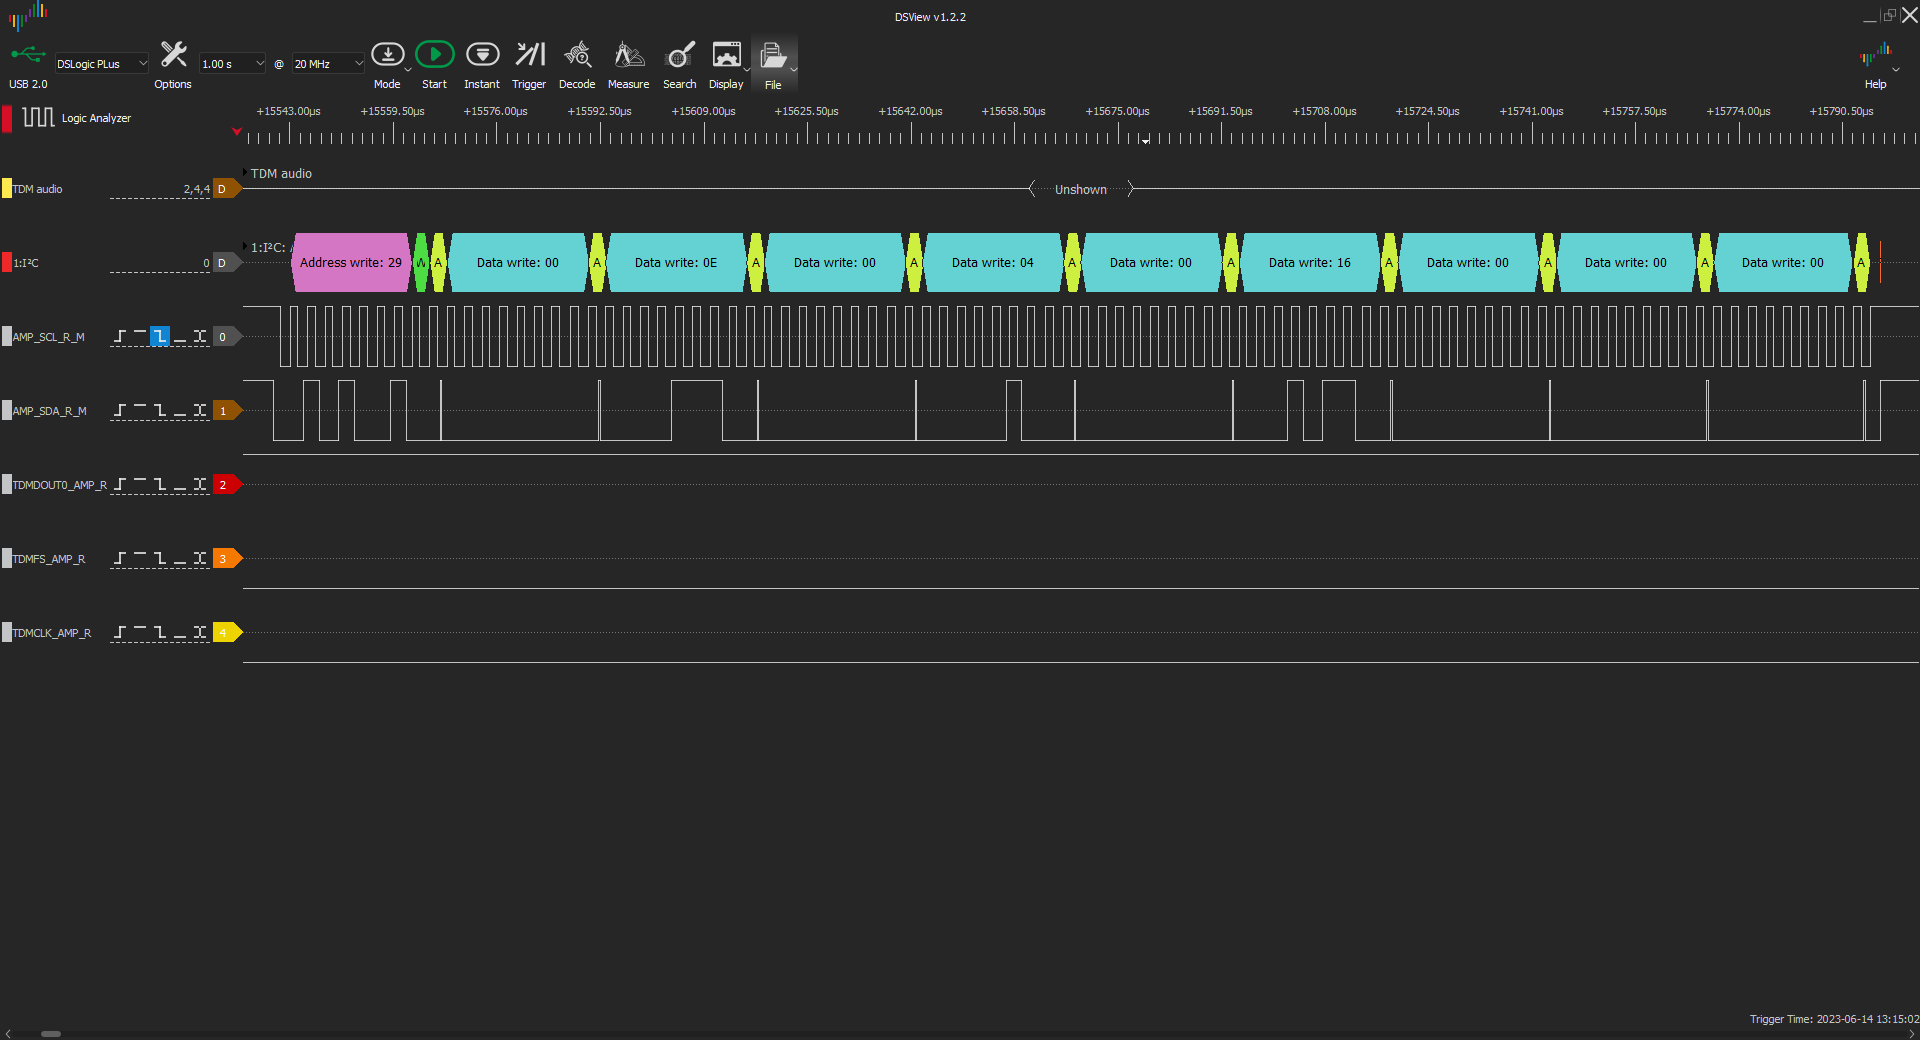This screenshot has height=1040, width=1920.
Task: Click the 'Data write: 16' annotation
Action: [1310, 262]
